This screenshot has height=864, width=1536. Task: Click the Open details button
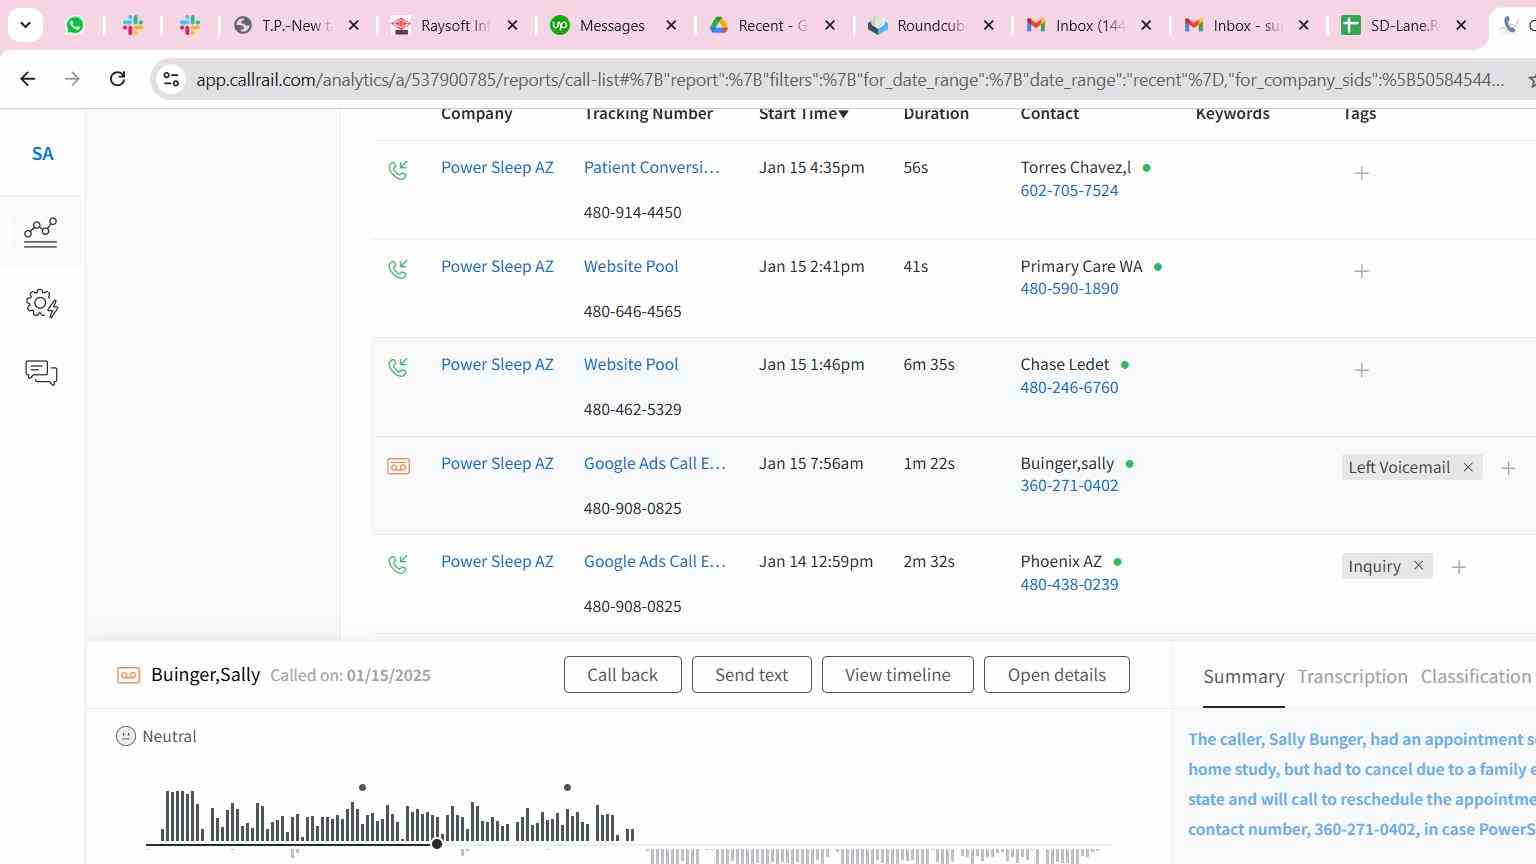coord(1057,675)
